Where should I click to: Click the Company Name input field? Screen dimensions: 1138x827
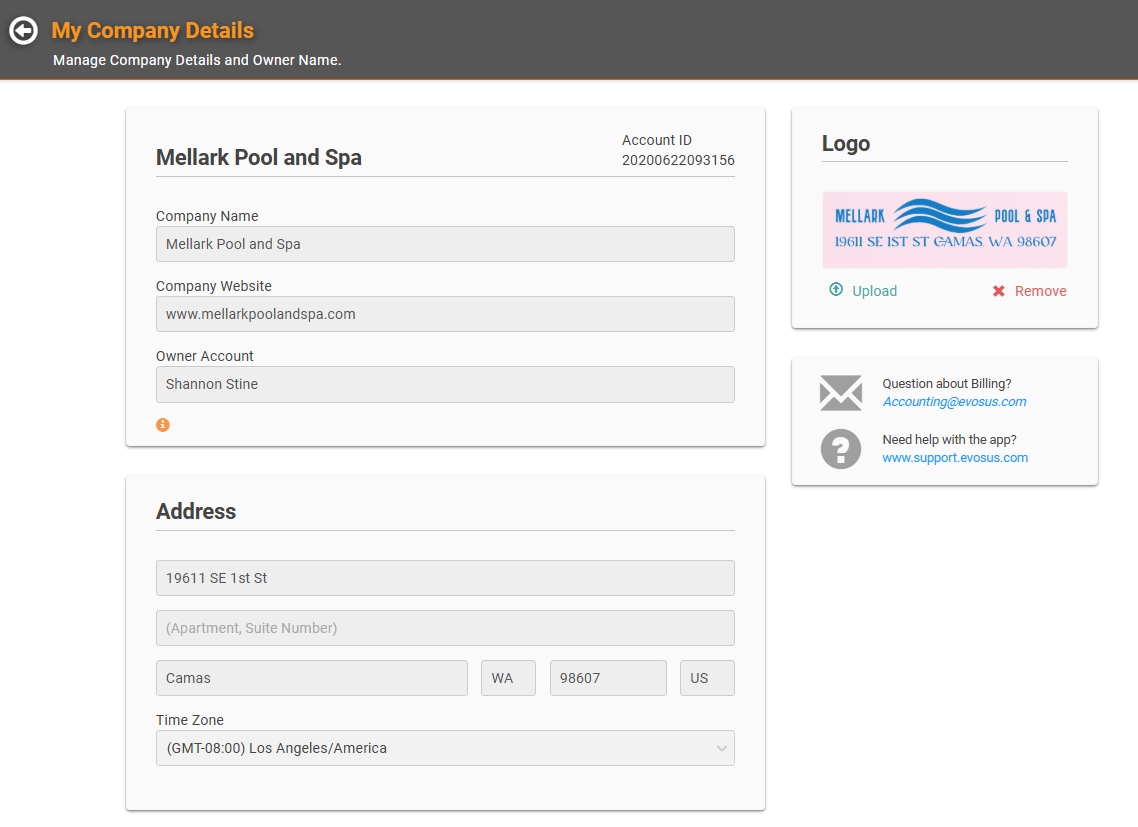point(444,244)
